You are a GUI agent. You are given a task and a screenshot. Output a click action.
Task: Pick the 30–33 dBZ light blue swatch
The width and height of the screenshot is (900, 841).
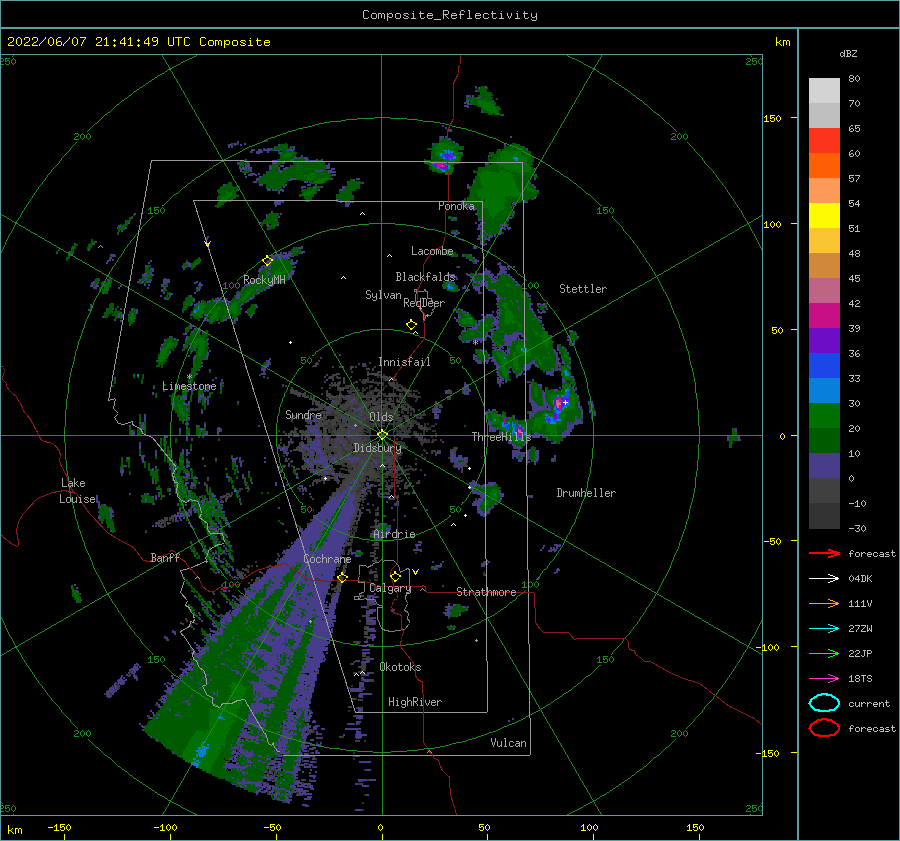824,391
